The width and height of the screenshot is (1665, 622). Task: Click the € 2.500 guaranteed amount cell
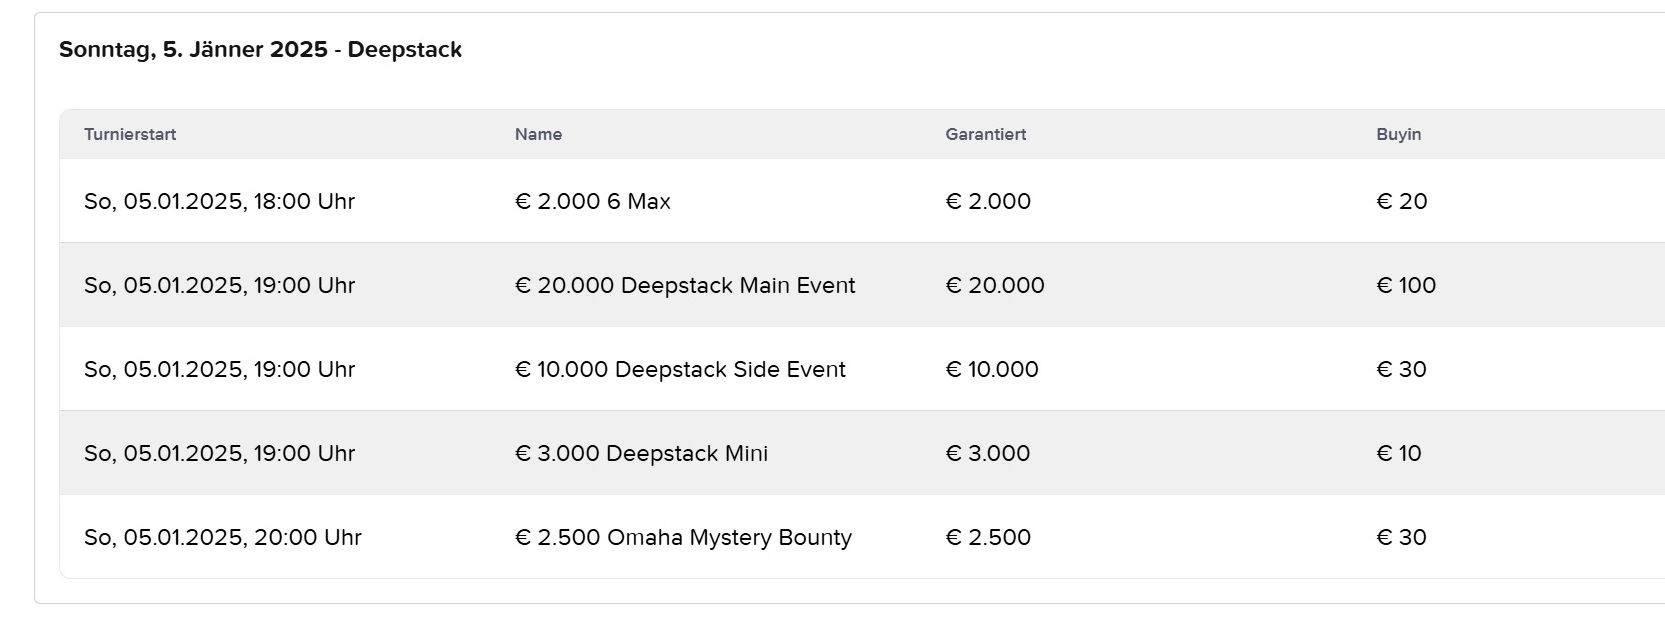click(x=988, y=537)
